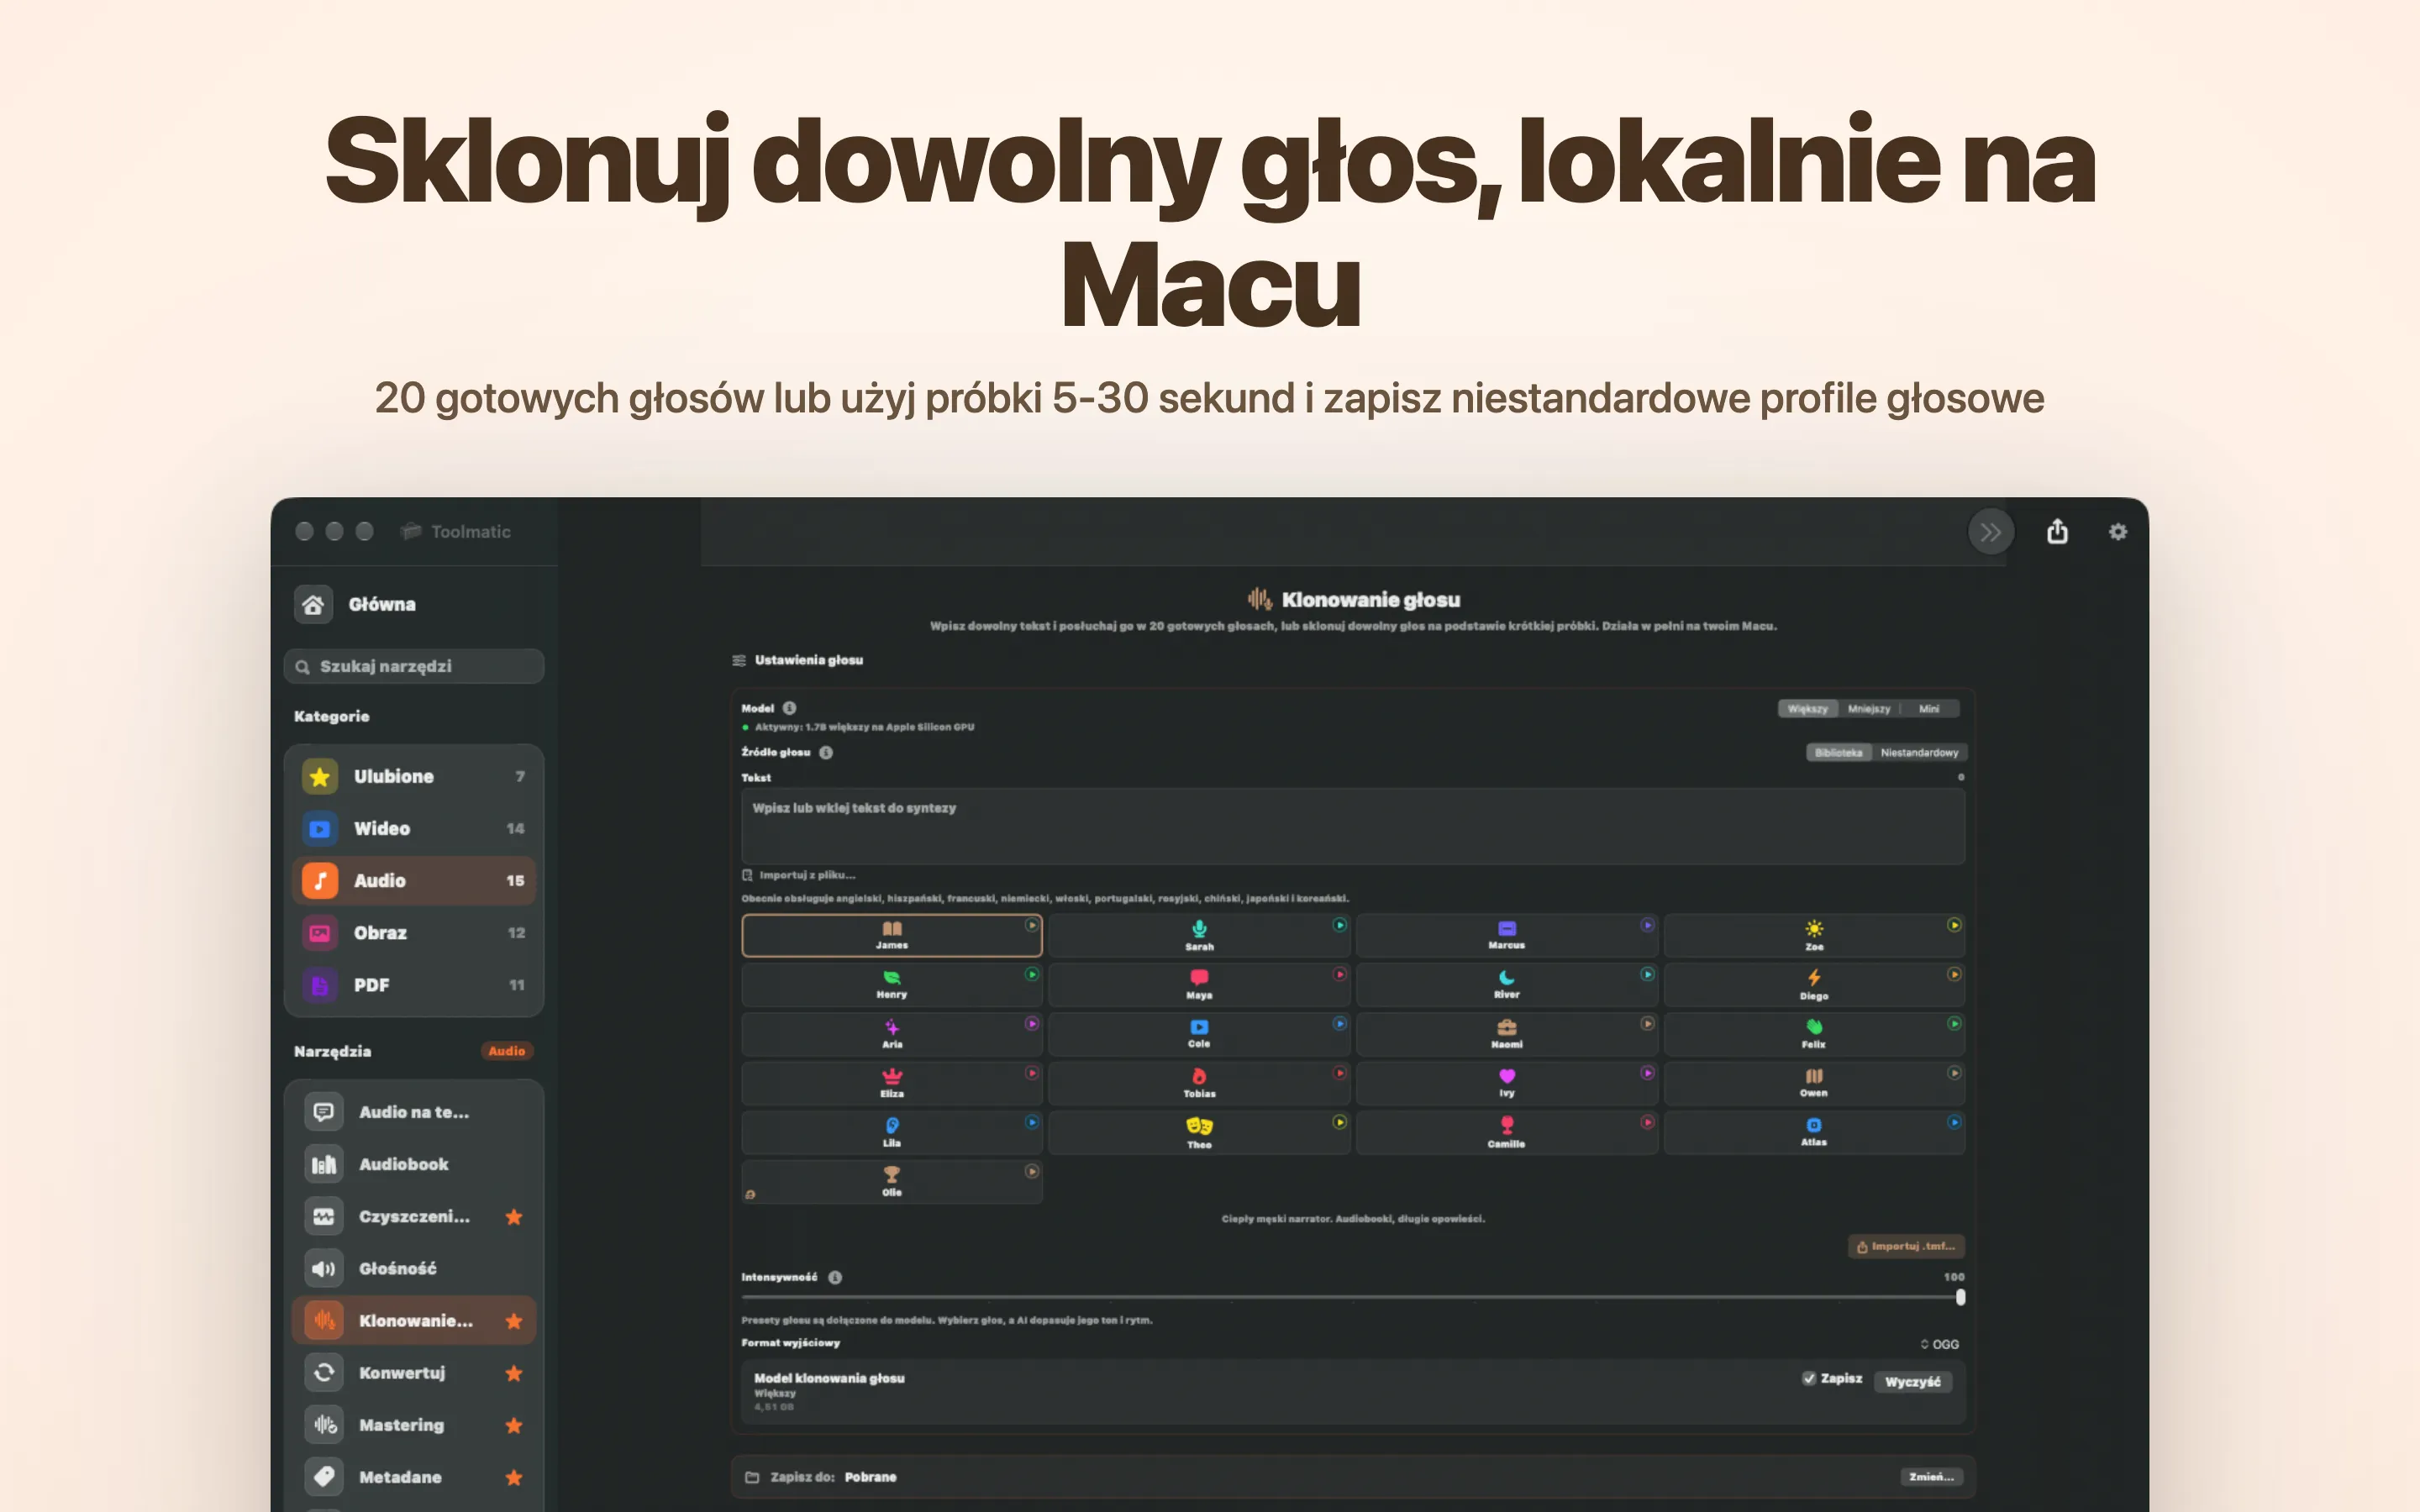Open the Obraz category
The width and height of the screenshot is (2420, 1512).
point(414,932)
